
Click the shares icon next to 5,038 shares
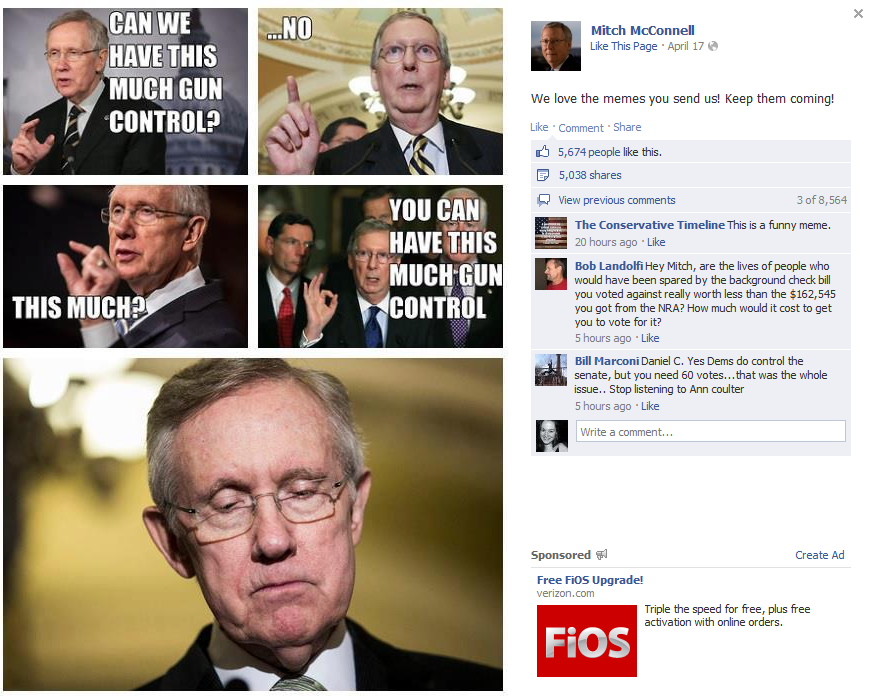(543, 175)
